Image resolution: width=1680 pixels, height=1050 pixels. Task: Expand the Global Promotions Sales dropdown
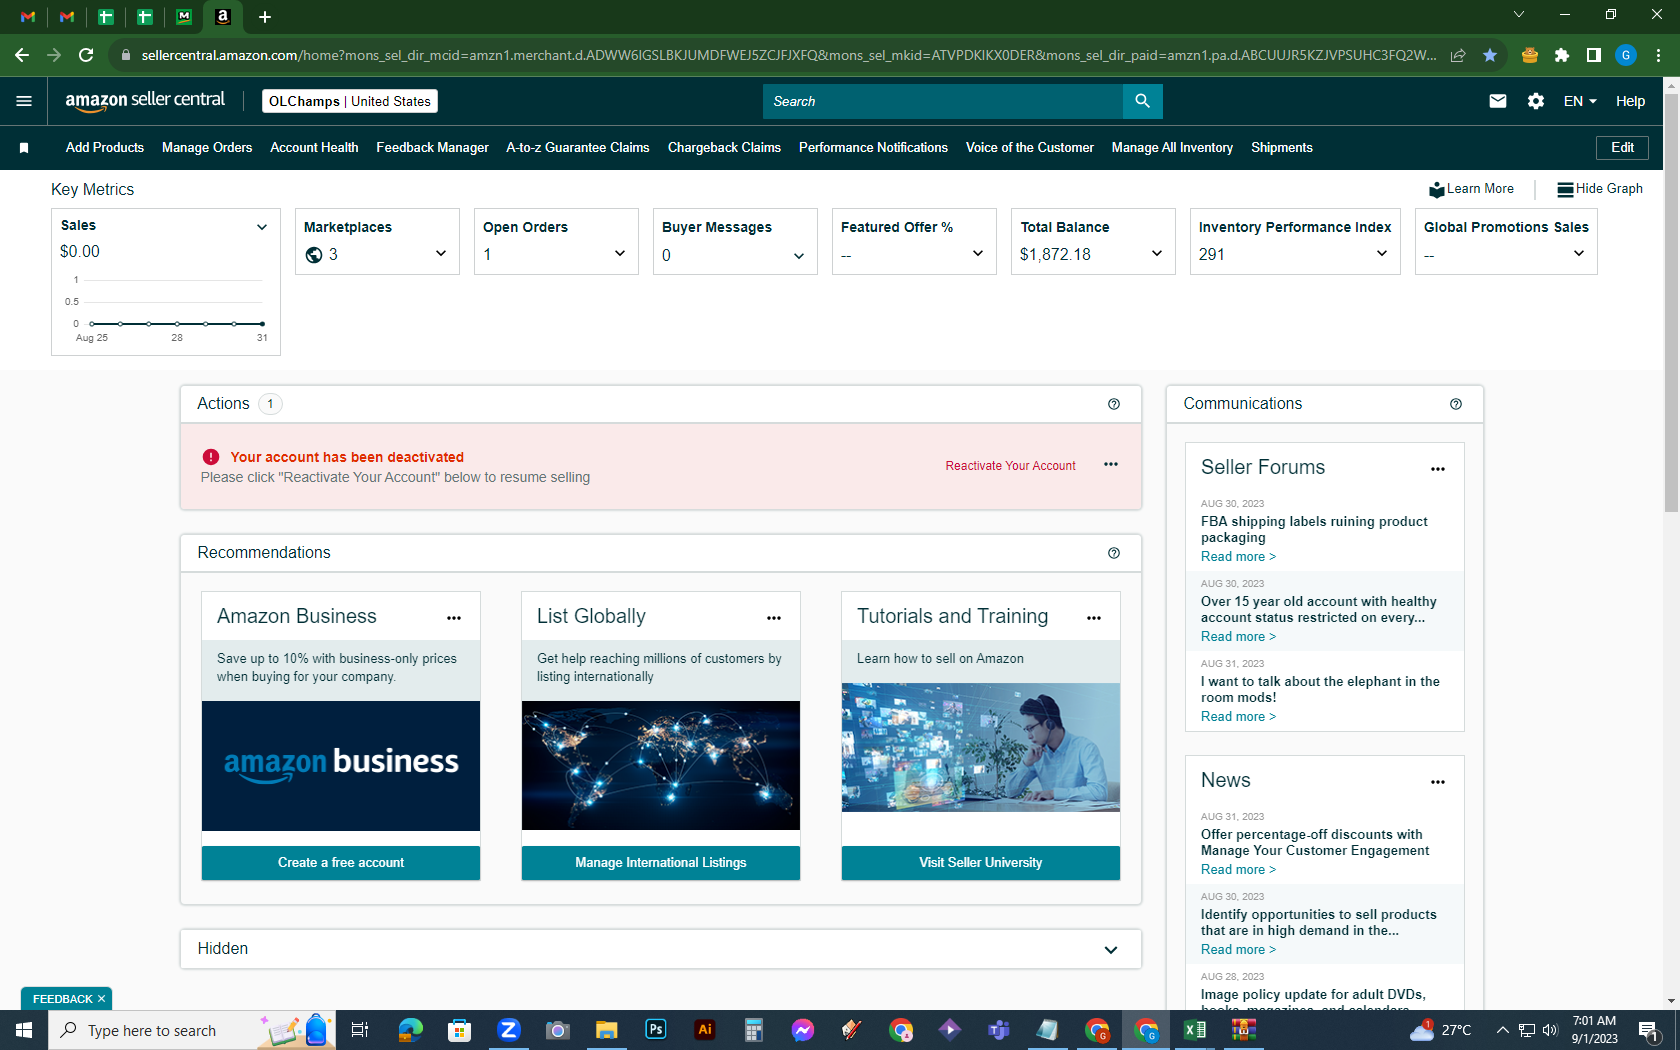(1579, 254)
